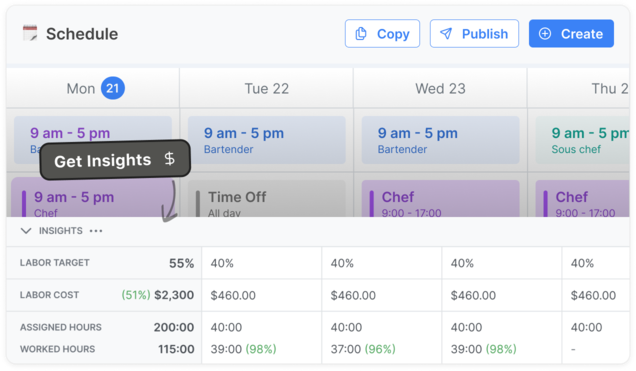Click the 200:00 assigned hours total

click(x=174, y=327)
